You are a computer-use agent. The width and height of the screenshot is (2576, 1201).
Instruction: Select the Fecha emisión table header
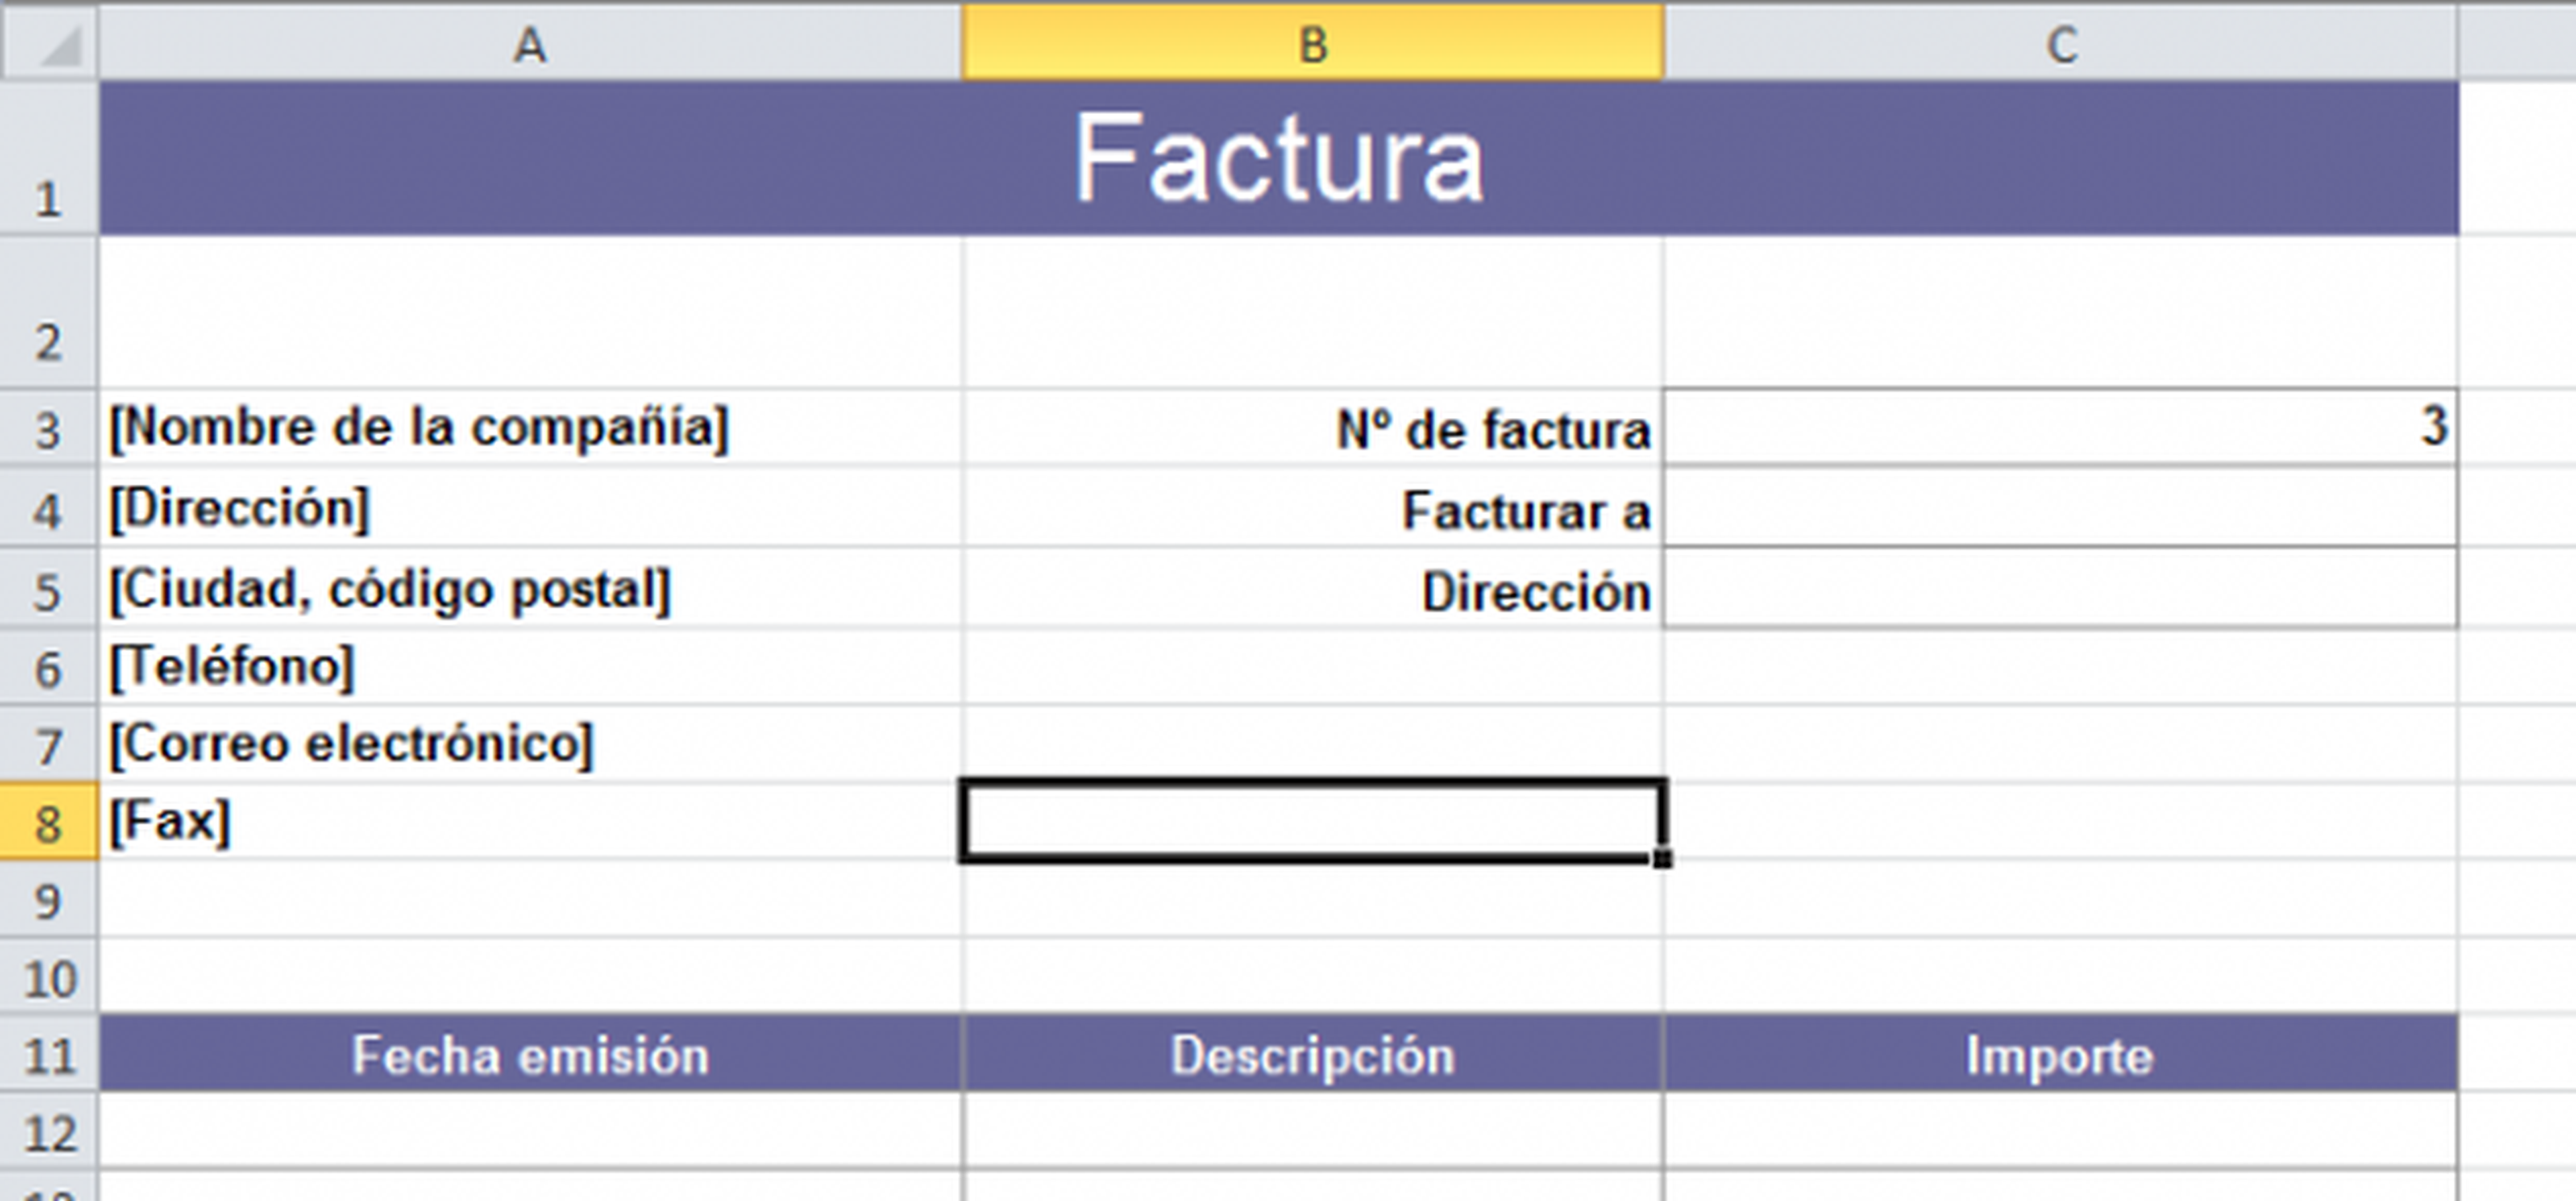click(530, 1055)
